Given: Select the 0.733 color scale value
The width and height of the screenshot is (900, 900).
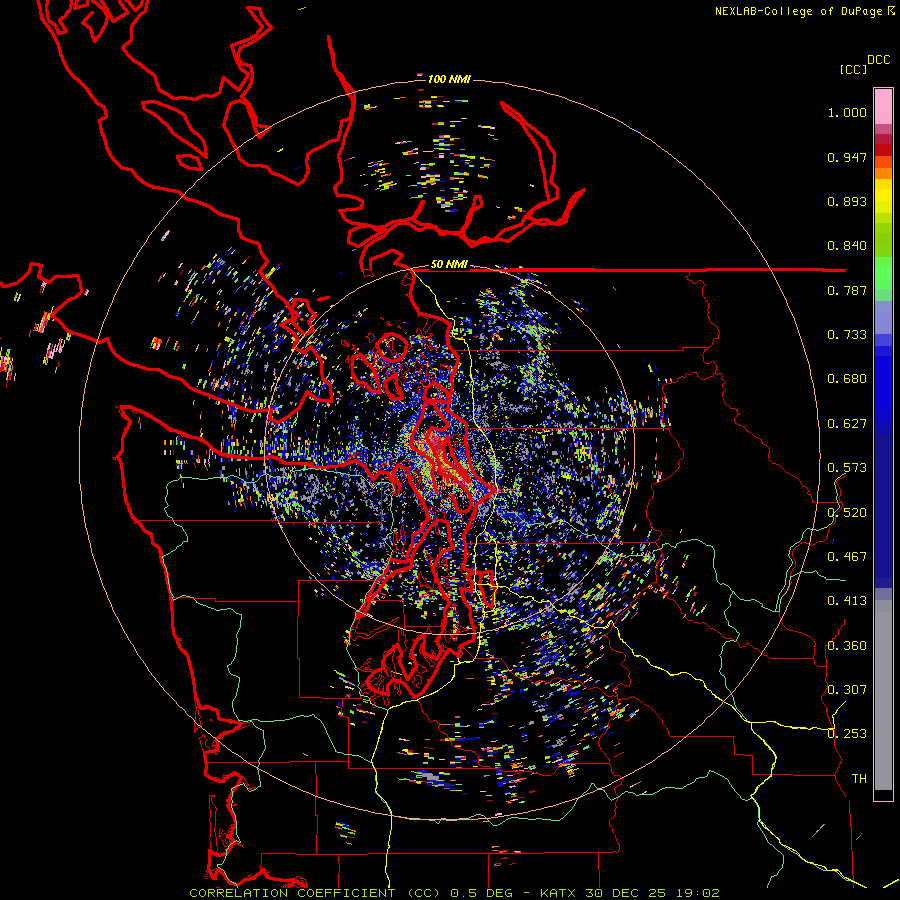Looking at the screenshot, I should click(847, 335).
